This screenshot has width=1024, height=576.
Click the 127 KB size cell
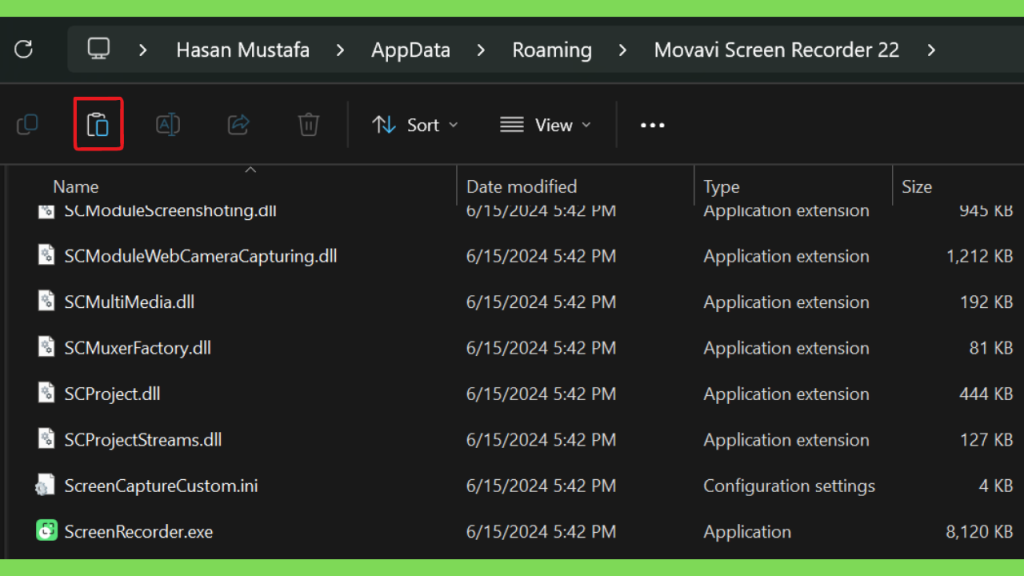point(986,440)
